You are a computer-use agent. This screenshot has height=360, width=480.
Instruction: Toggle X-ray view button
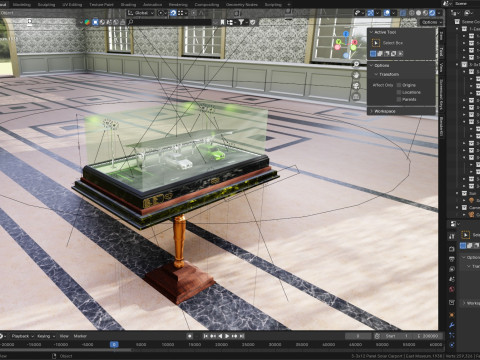pyautogui.click(x=403, y=13)
